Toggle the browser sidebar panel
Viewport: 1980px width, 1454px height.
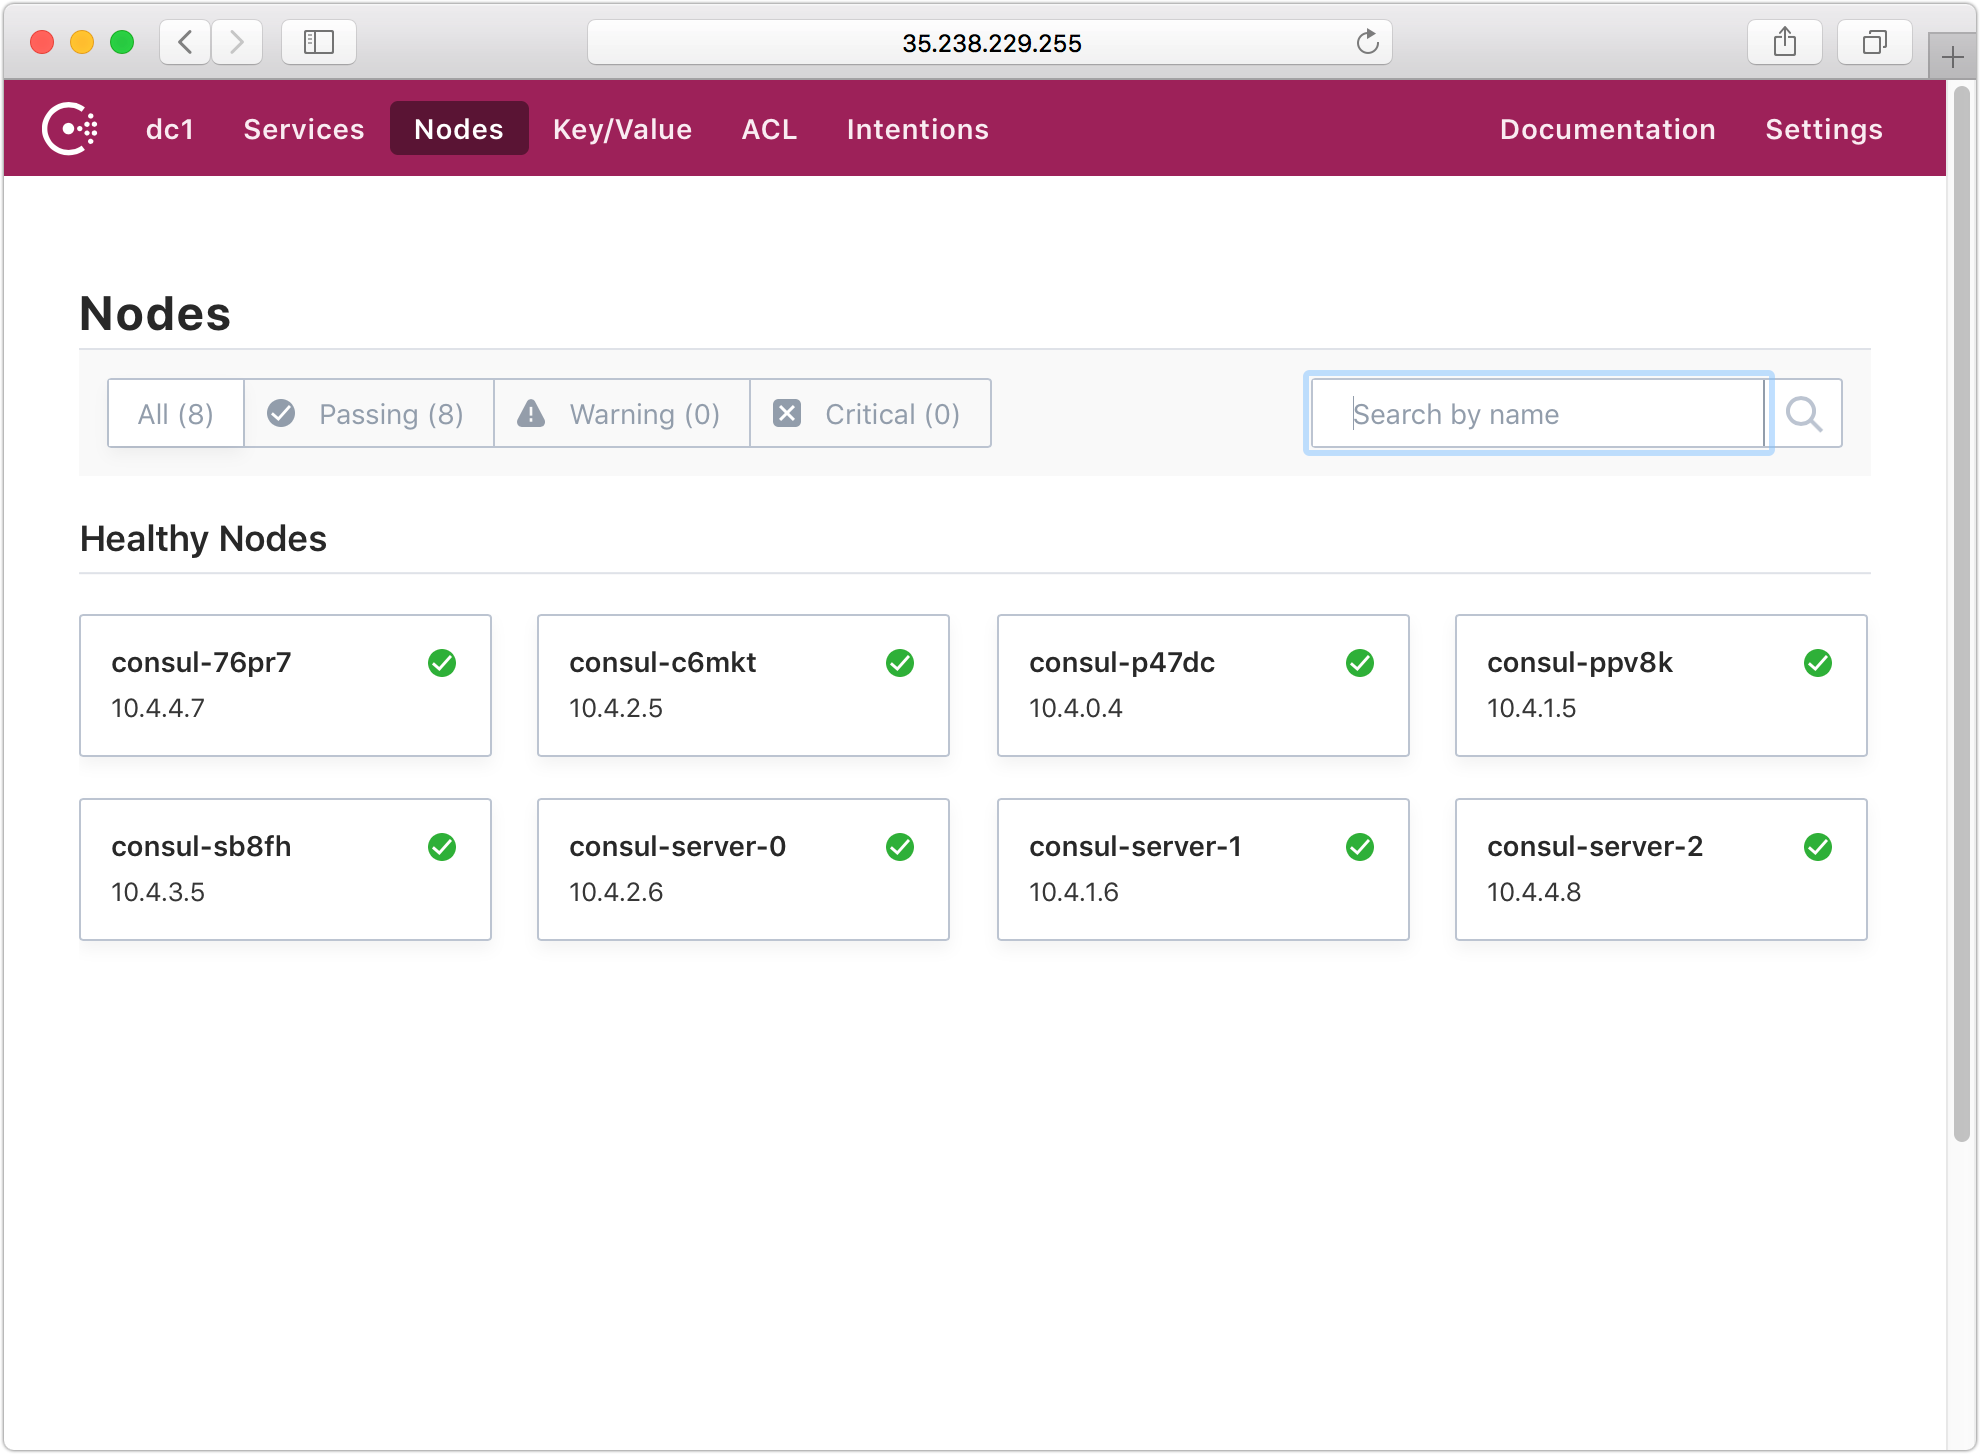(x=318, y=42)
